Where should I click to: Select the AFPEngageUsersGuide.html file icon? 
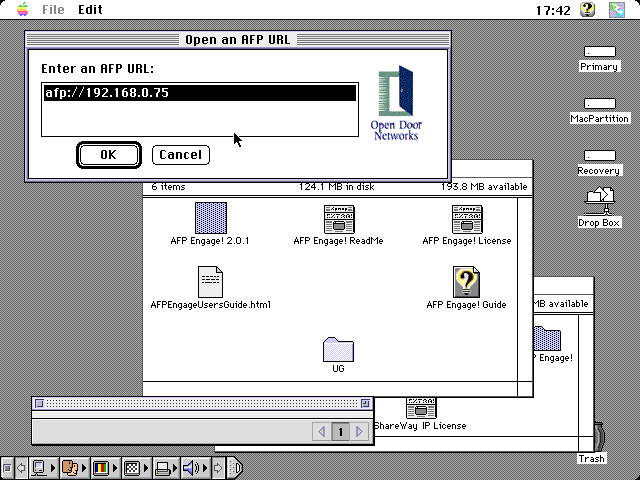(210, 282)
